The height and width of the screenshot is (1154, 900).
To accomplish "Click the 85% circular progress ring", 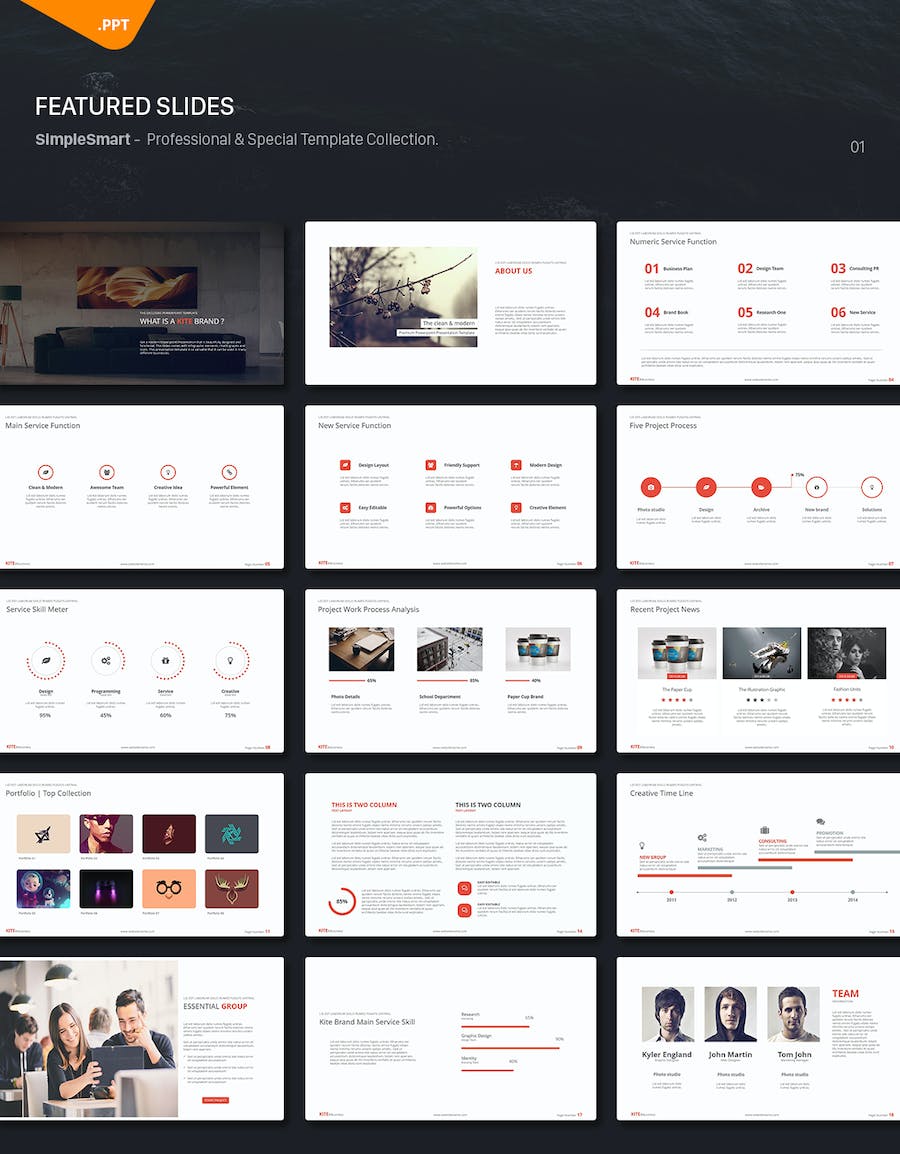I will tap(342, 901).
